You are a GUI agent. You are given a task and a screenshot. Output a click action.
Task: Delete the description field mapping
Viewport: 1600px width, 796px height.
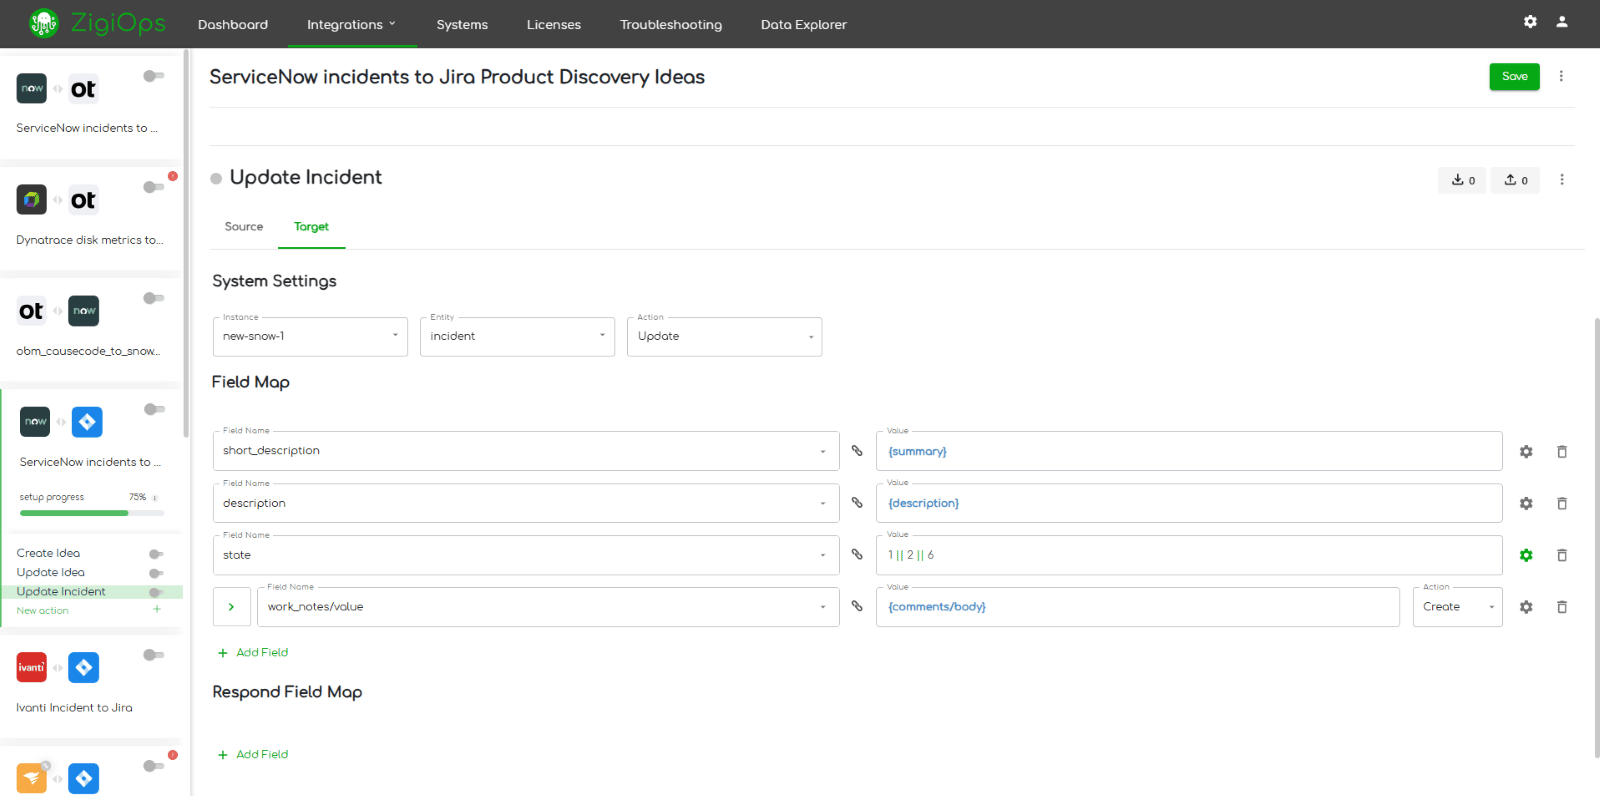[1562, 504]
